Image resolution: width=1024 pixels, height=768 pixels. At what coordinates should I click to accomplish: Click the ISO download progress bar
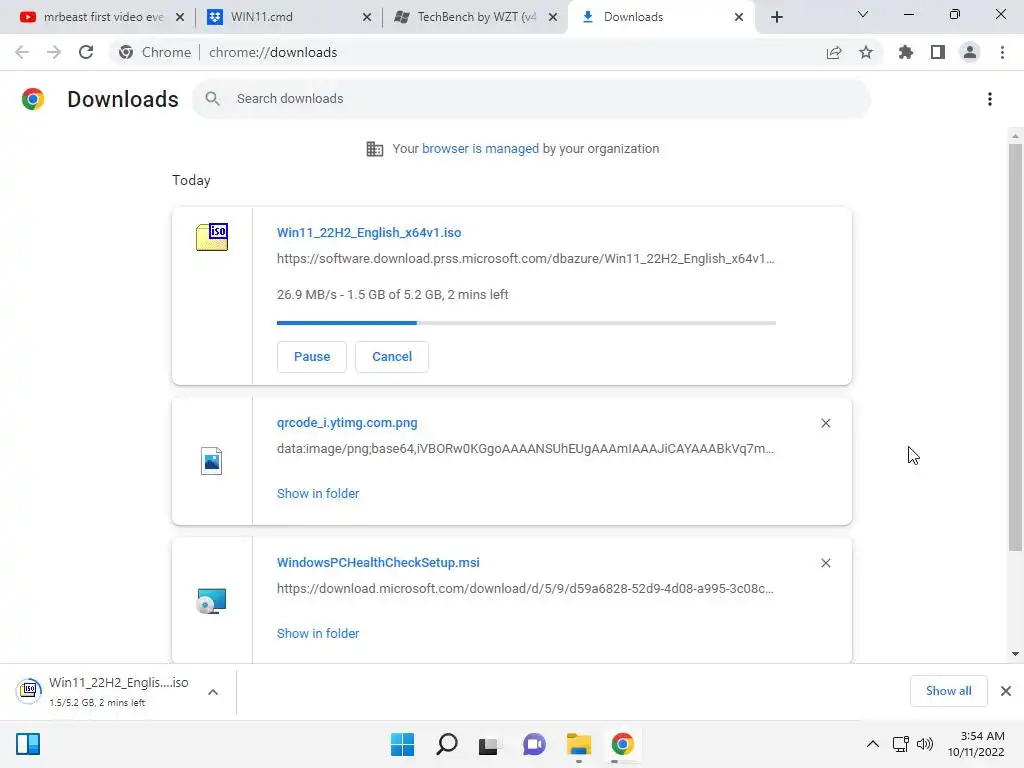coord(526,323)
